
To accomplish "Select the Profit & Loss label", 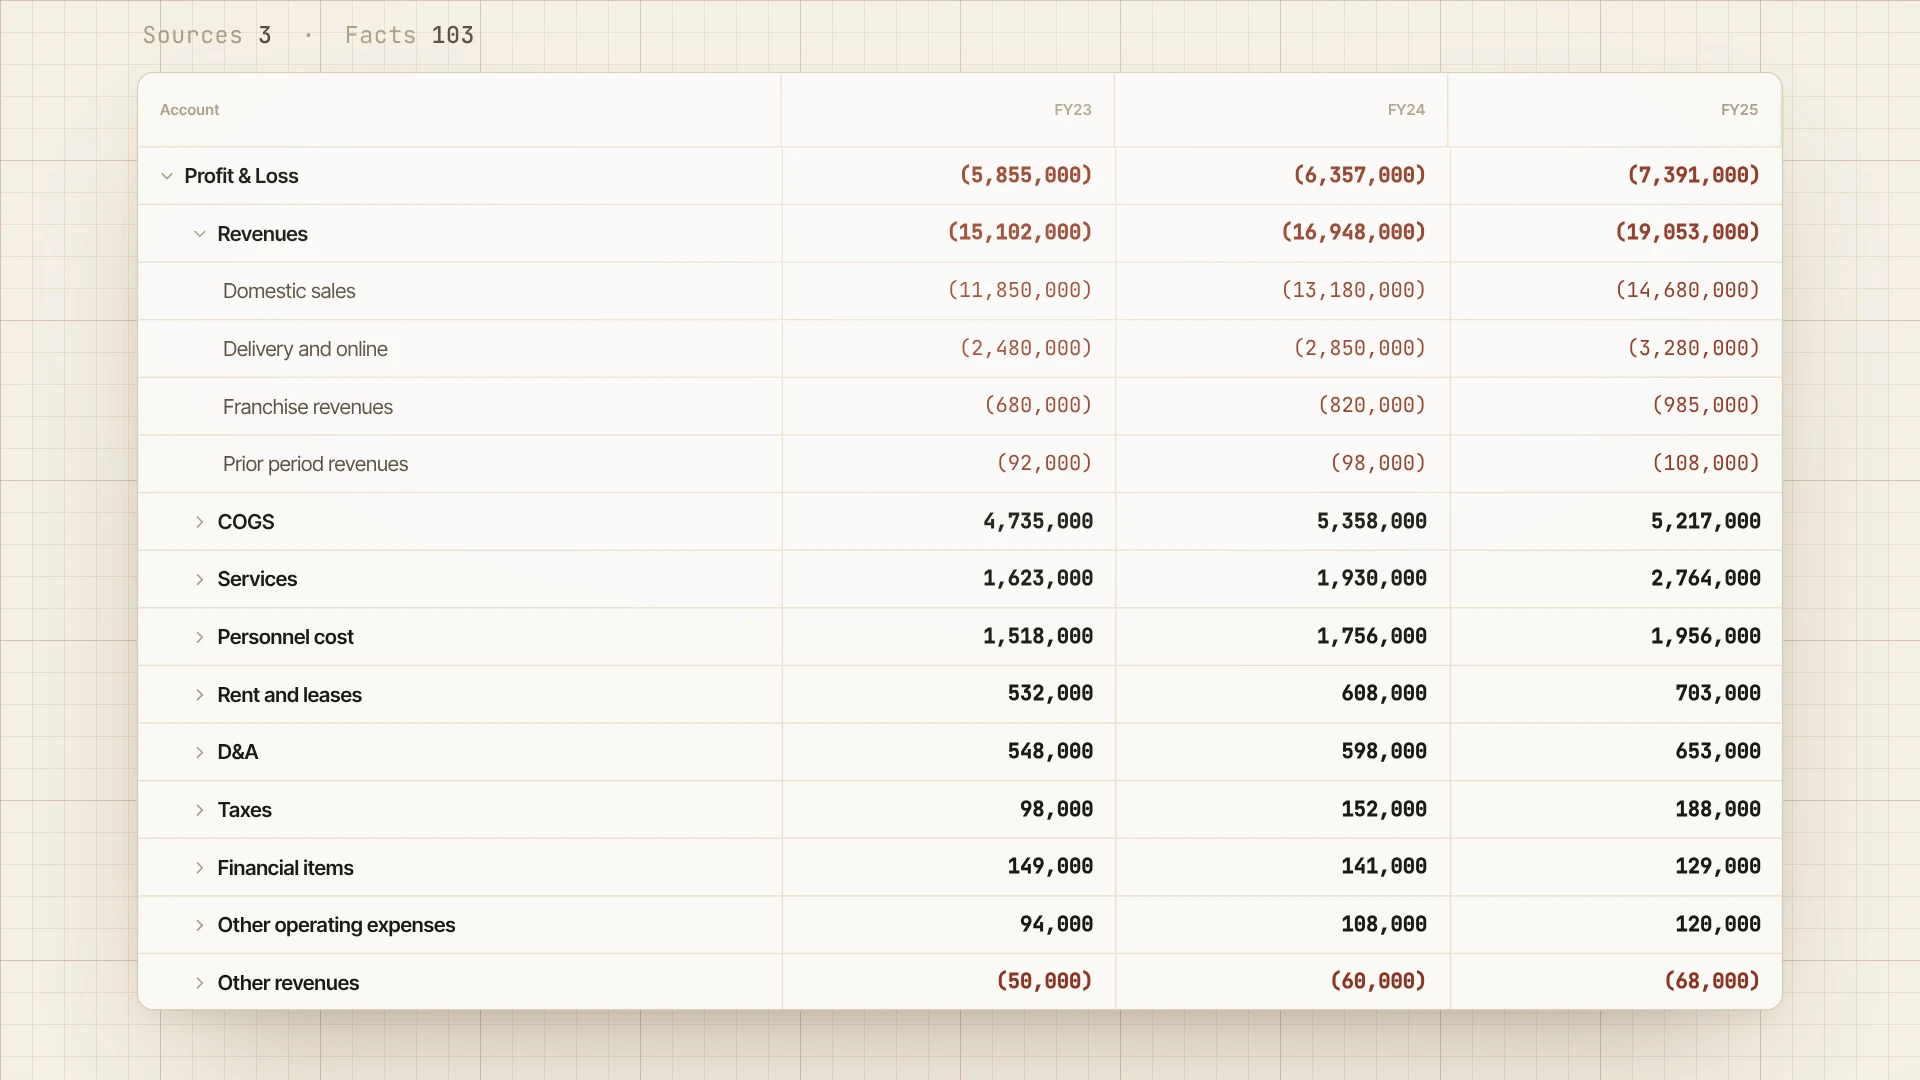I will pos(241,176).
